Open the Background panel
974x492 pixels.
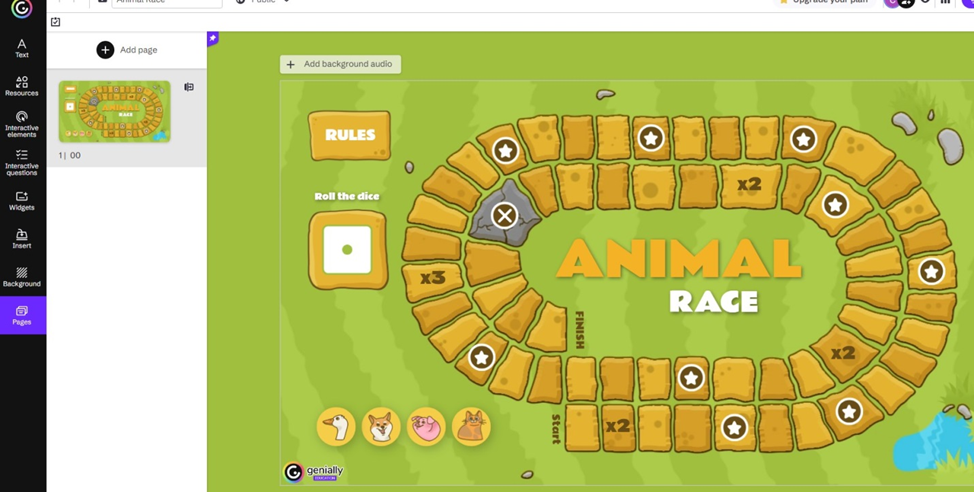click(x=22, y=278)
